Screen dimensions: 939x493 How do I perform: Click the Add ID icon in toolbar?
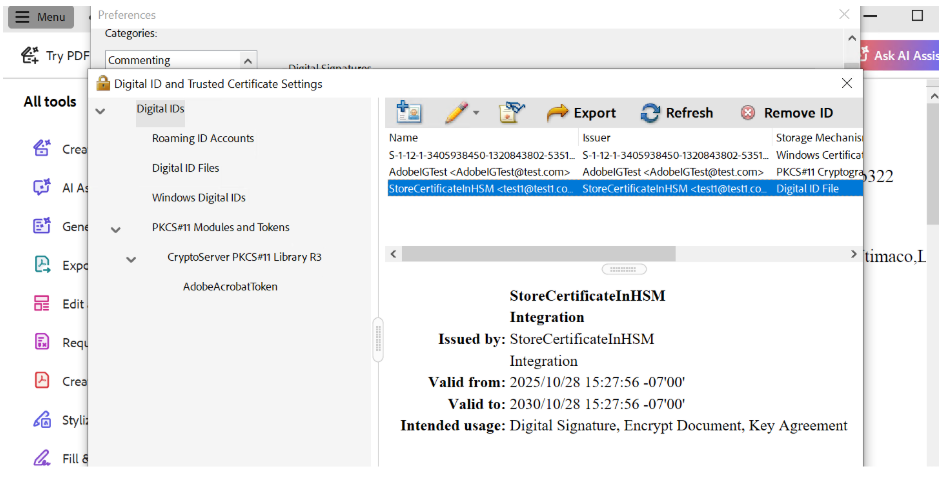point(408,113)
